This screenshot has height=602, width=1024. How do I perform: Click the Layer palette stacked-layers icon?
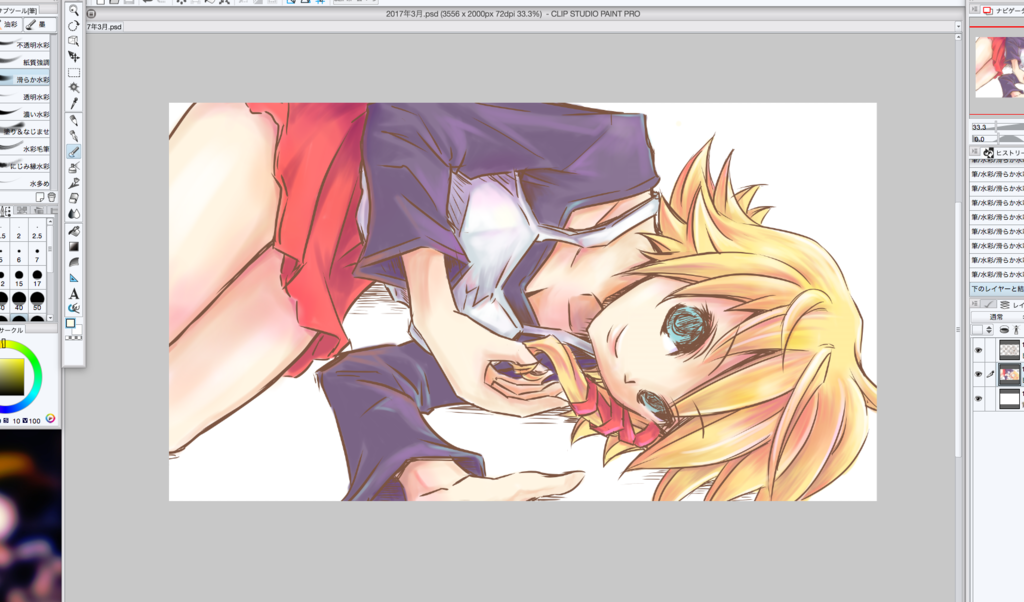pyautogui.click(x=1004, y=305)
